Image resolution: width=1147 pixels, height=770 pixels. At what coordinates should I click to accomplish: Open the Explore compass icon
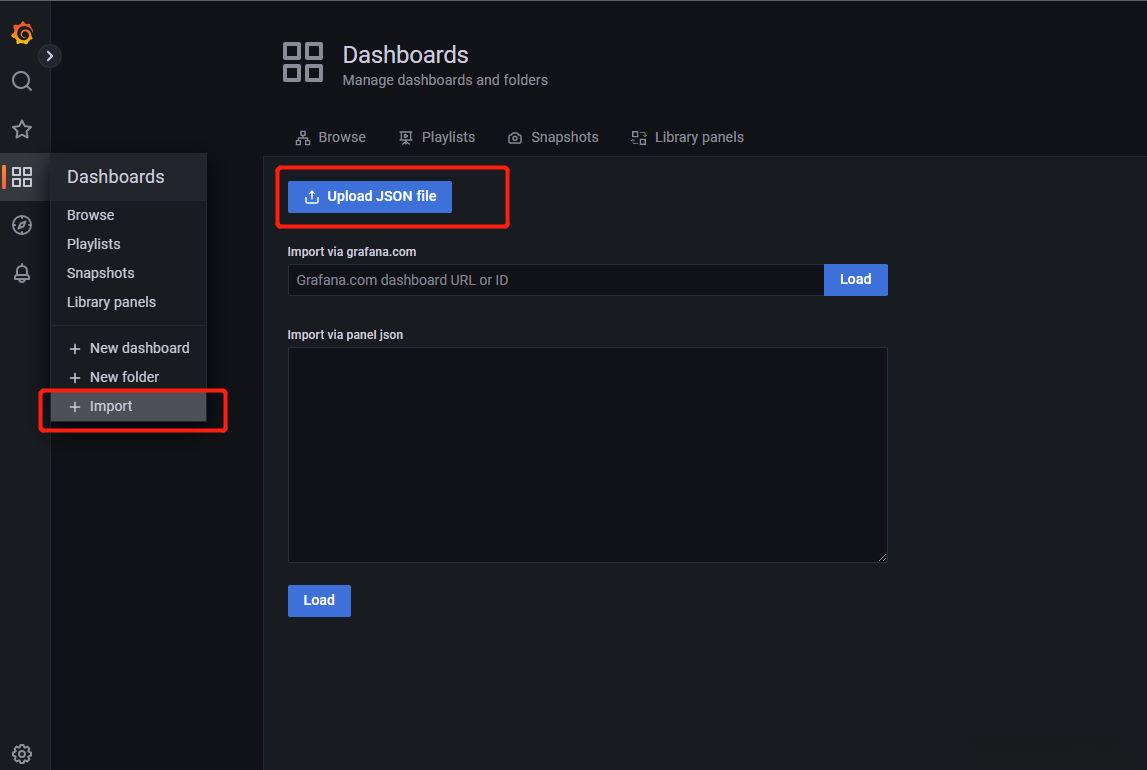pos(22,225)
